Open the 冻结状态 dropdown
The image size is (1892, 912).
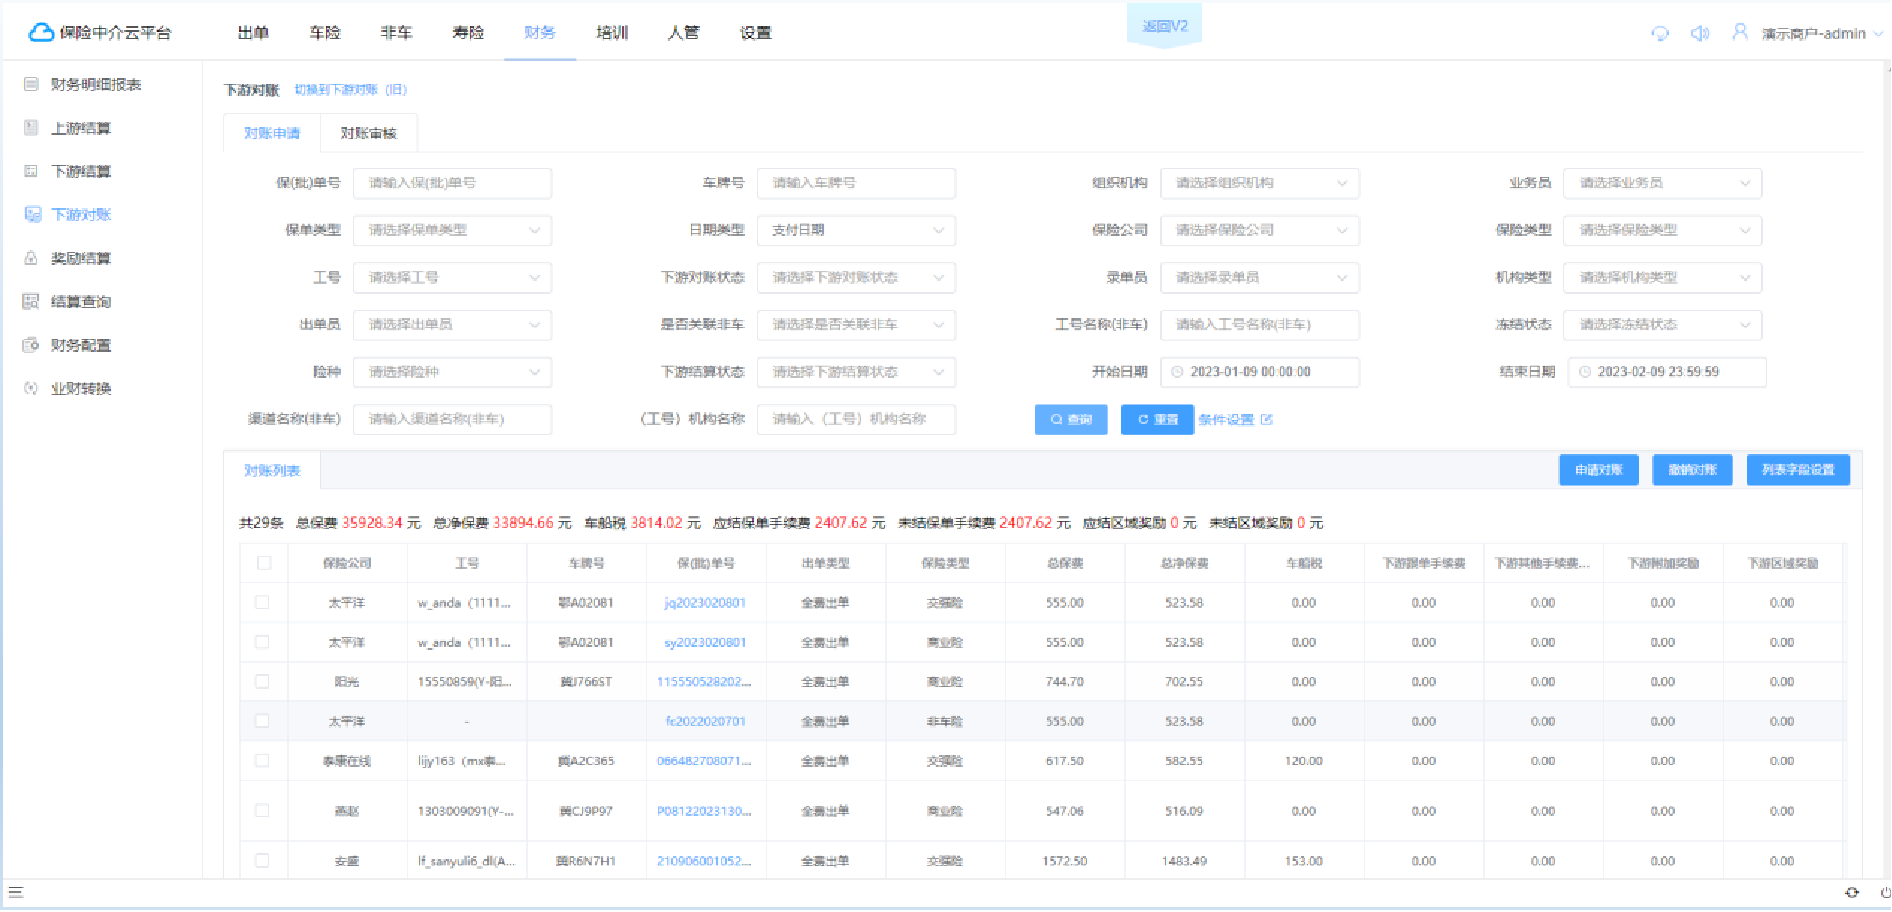coord(1662,324)
